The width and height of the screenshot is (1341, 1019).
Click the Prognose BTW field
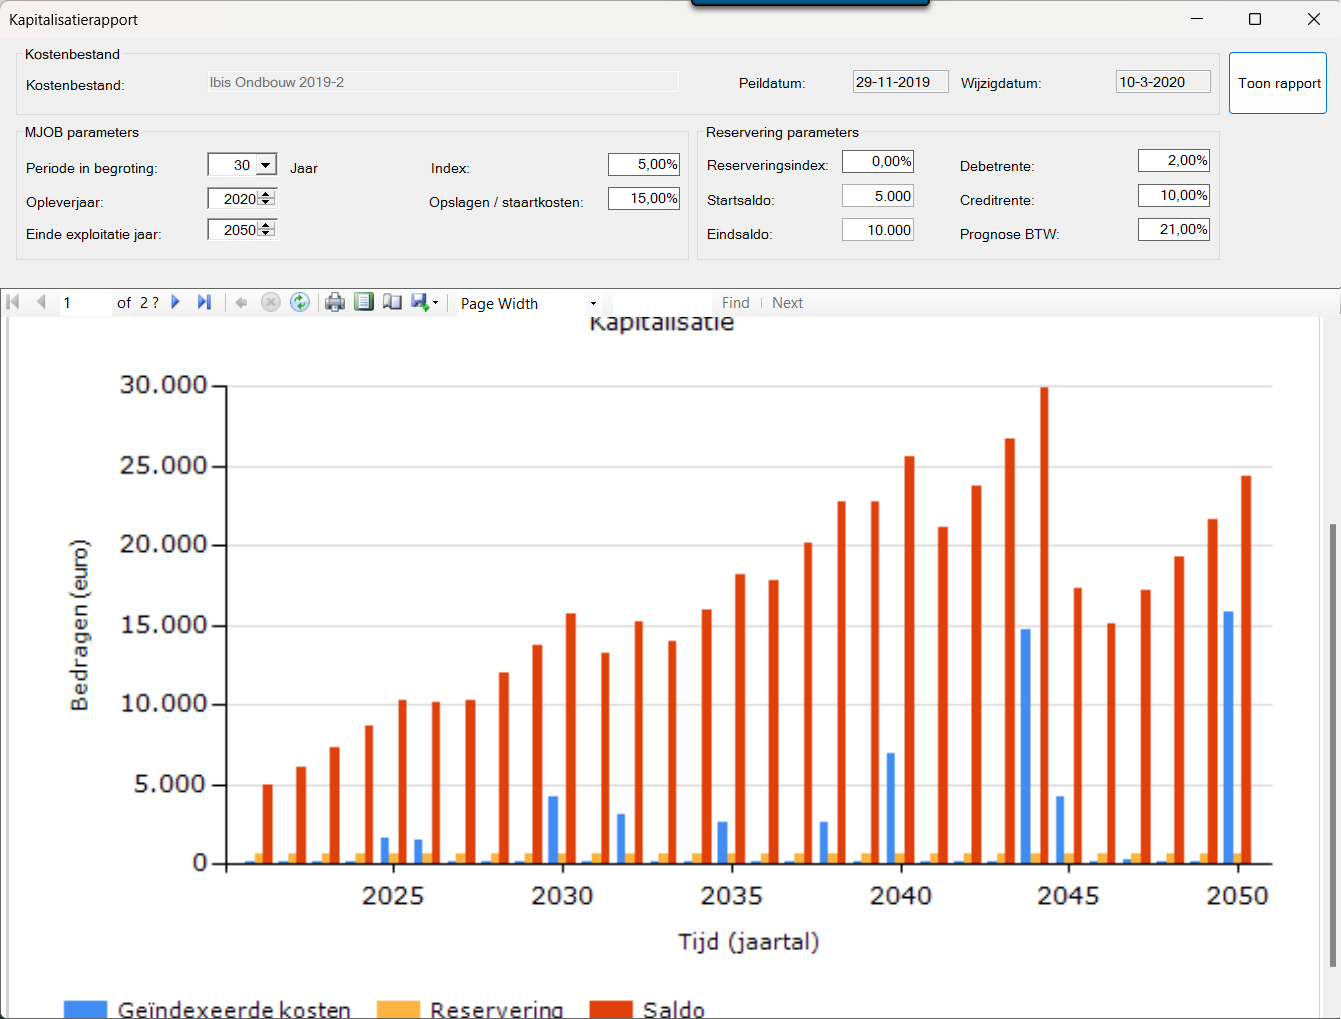pos(1174,229)
